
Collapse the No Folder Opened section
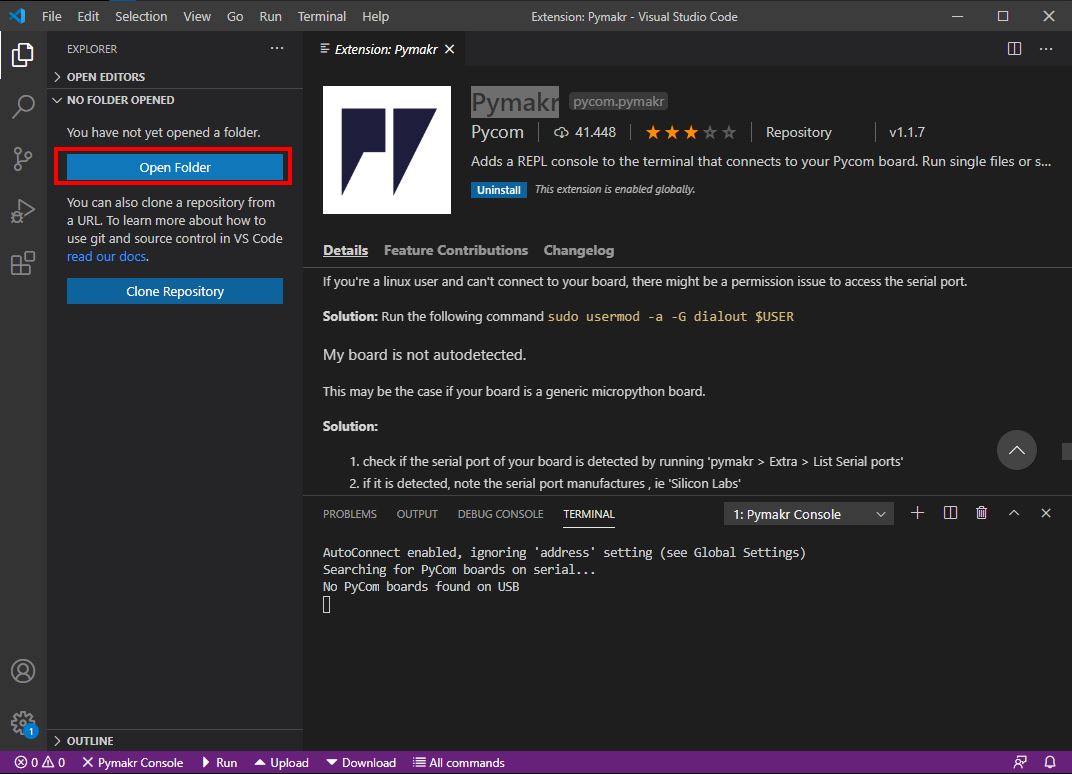pyautogui.click(x=176, y=100)
